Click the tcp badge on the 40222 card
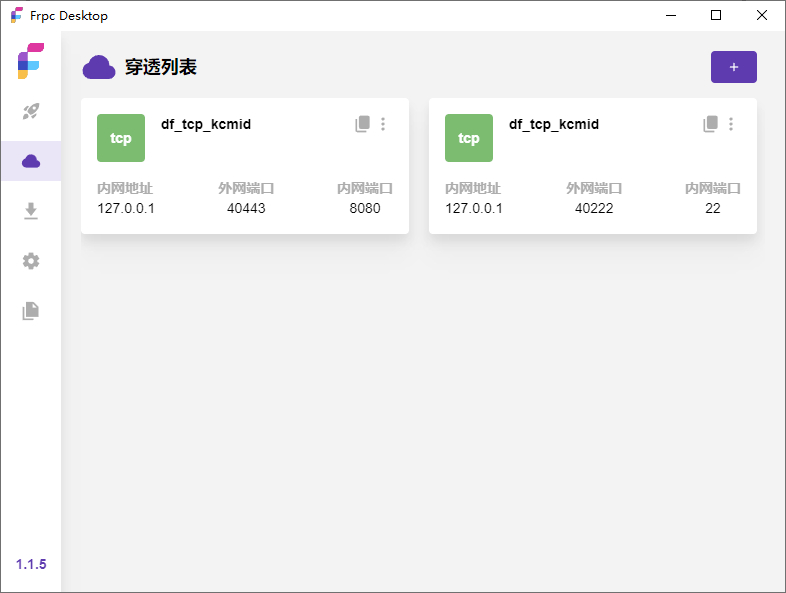The image size is (786, 593). click(469, 138)
